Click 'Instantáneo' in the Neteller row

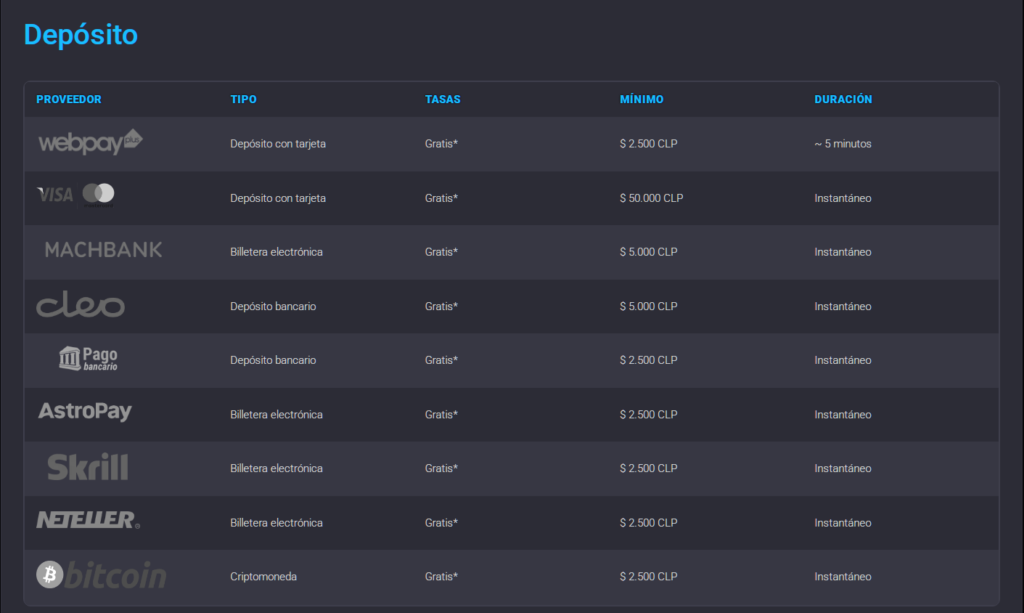tap(842, 522)
